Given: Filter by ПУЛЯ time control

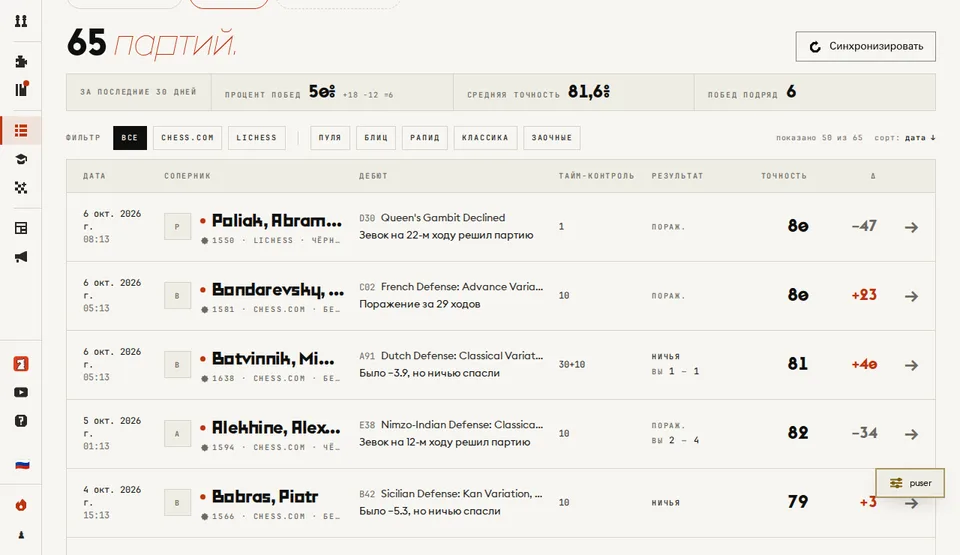Looking at the screenshot, I should [330, 138].
